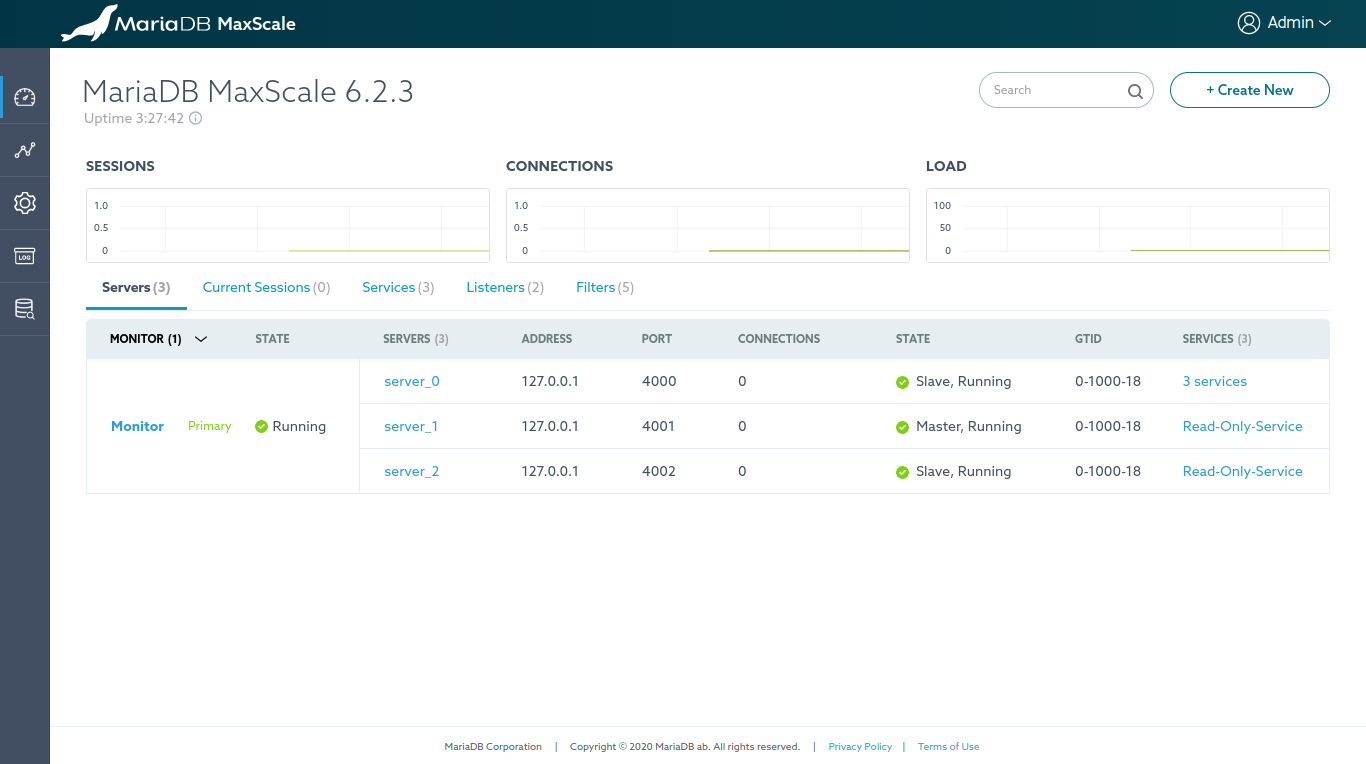This screenshot has width=1366, height=764.
Task: Click the 3 services link
Action: tap(1214, 381)
